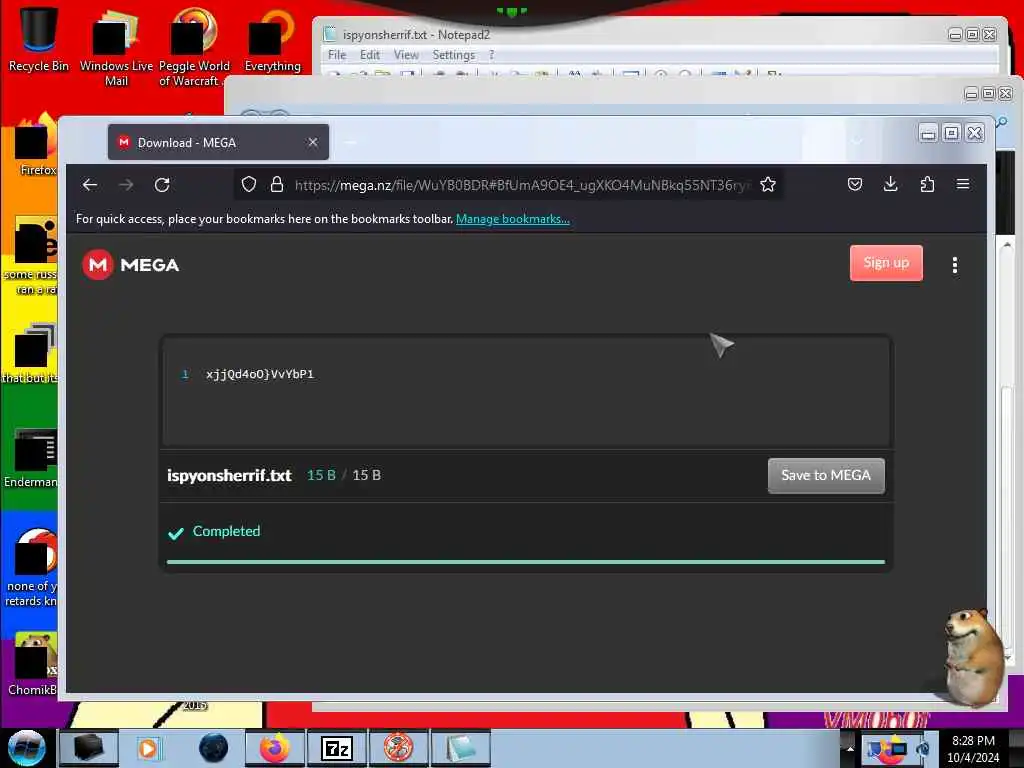The image size is (1024, 768).
Task: Go back with the browser back arrow
Action: click(90, 185)
